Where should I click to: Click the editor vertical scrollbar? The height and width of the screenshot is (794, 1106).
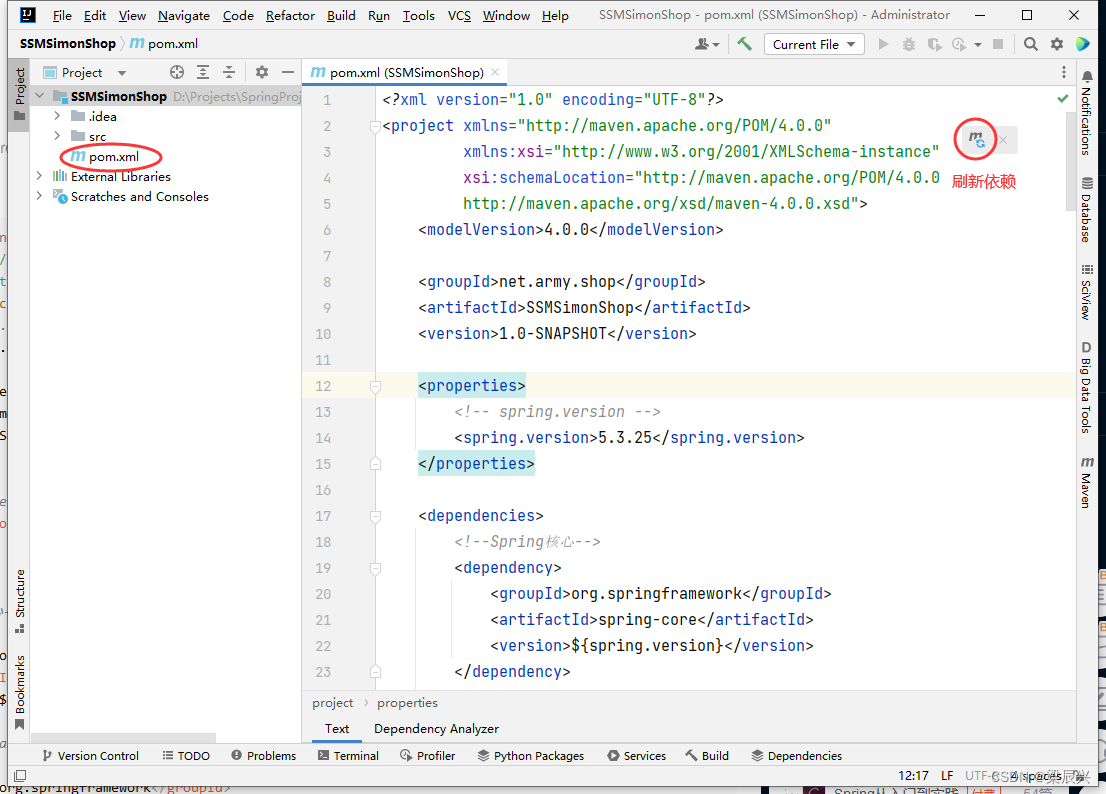point(1071,161)
